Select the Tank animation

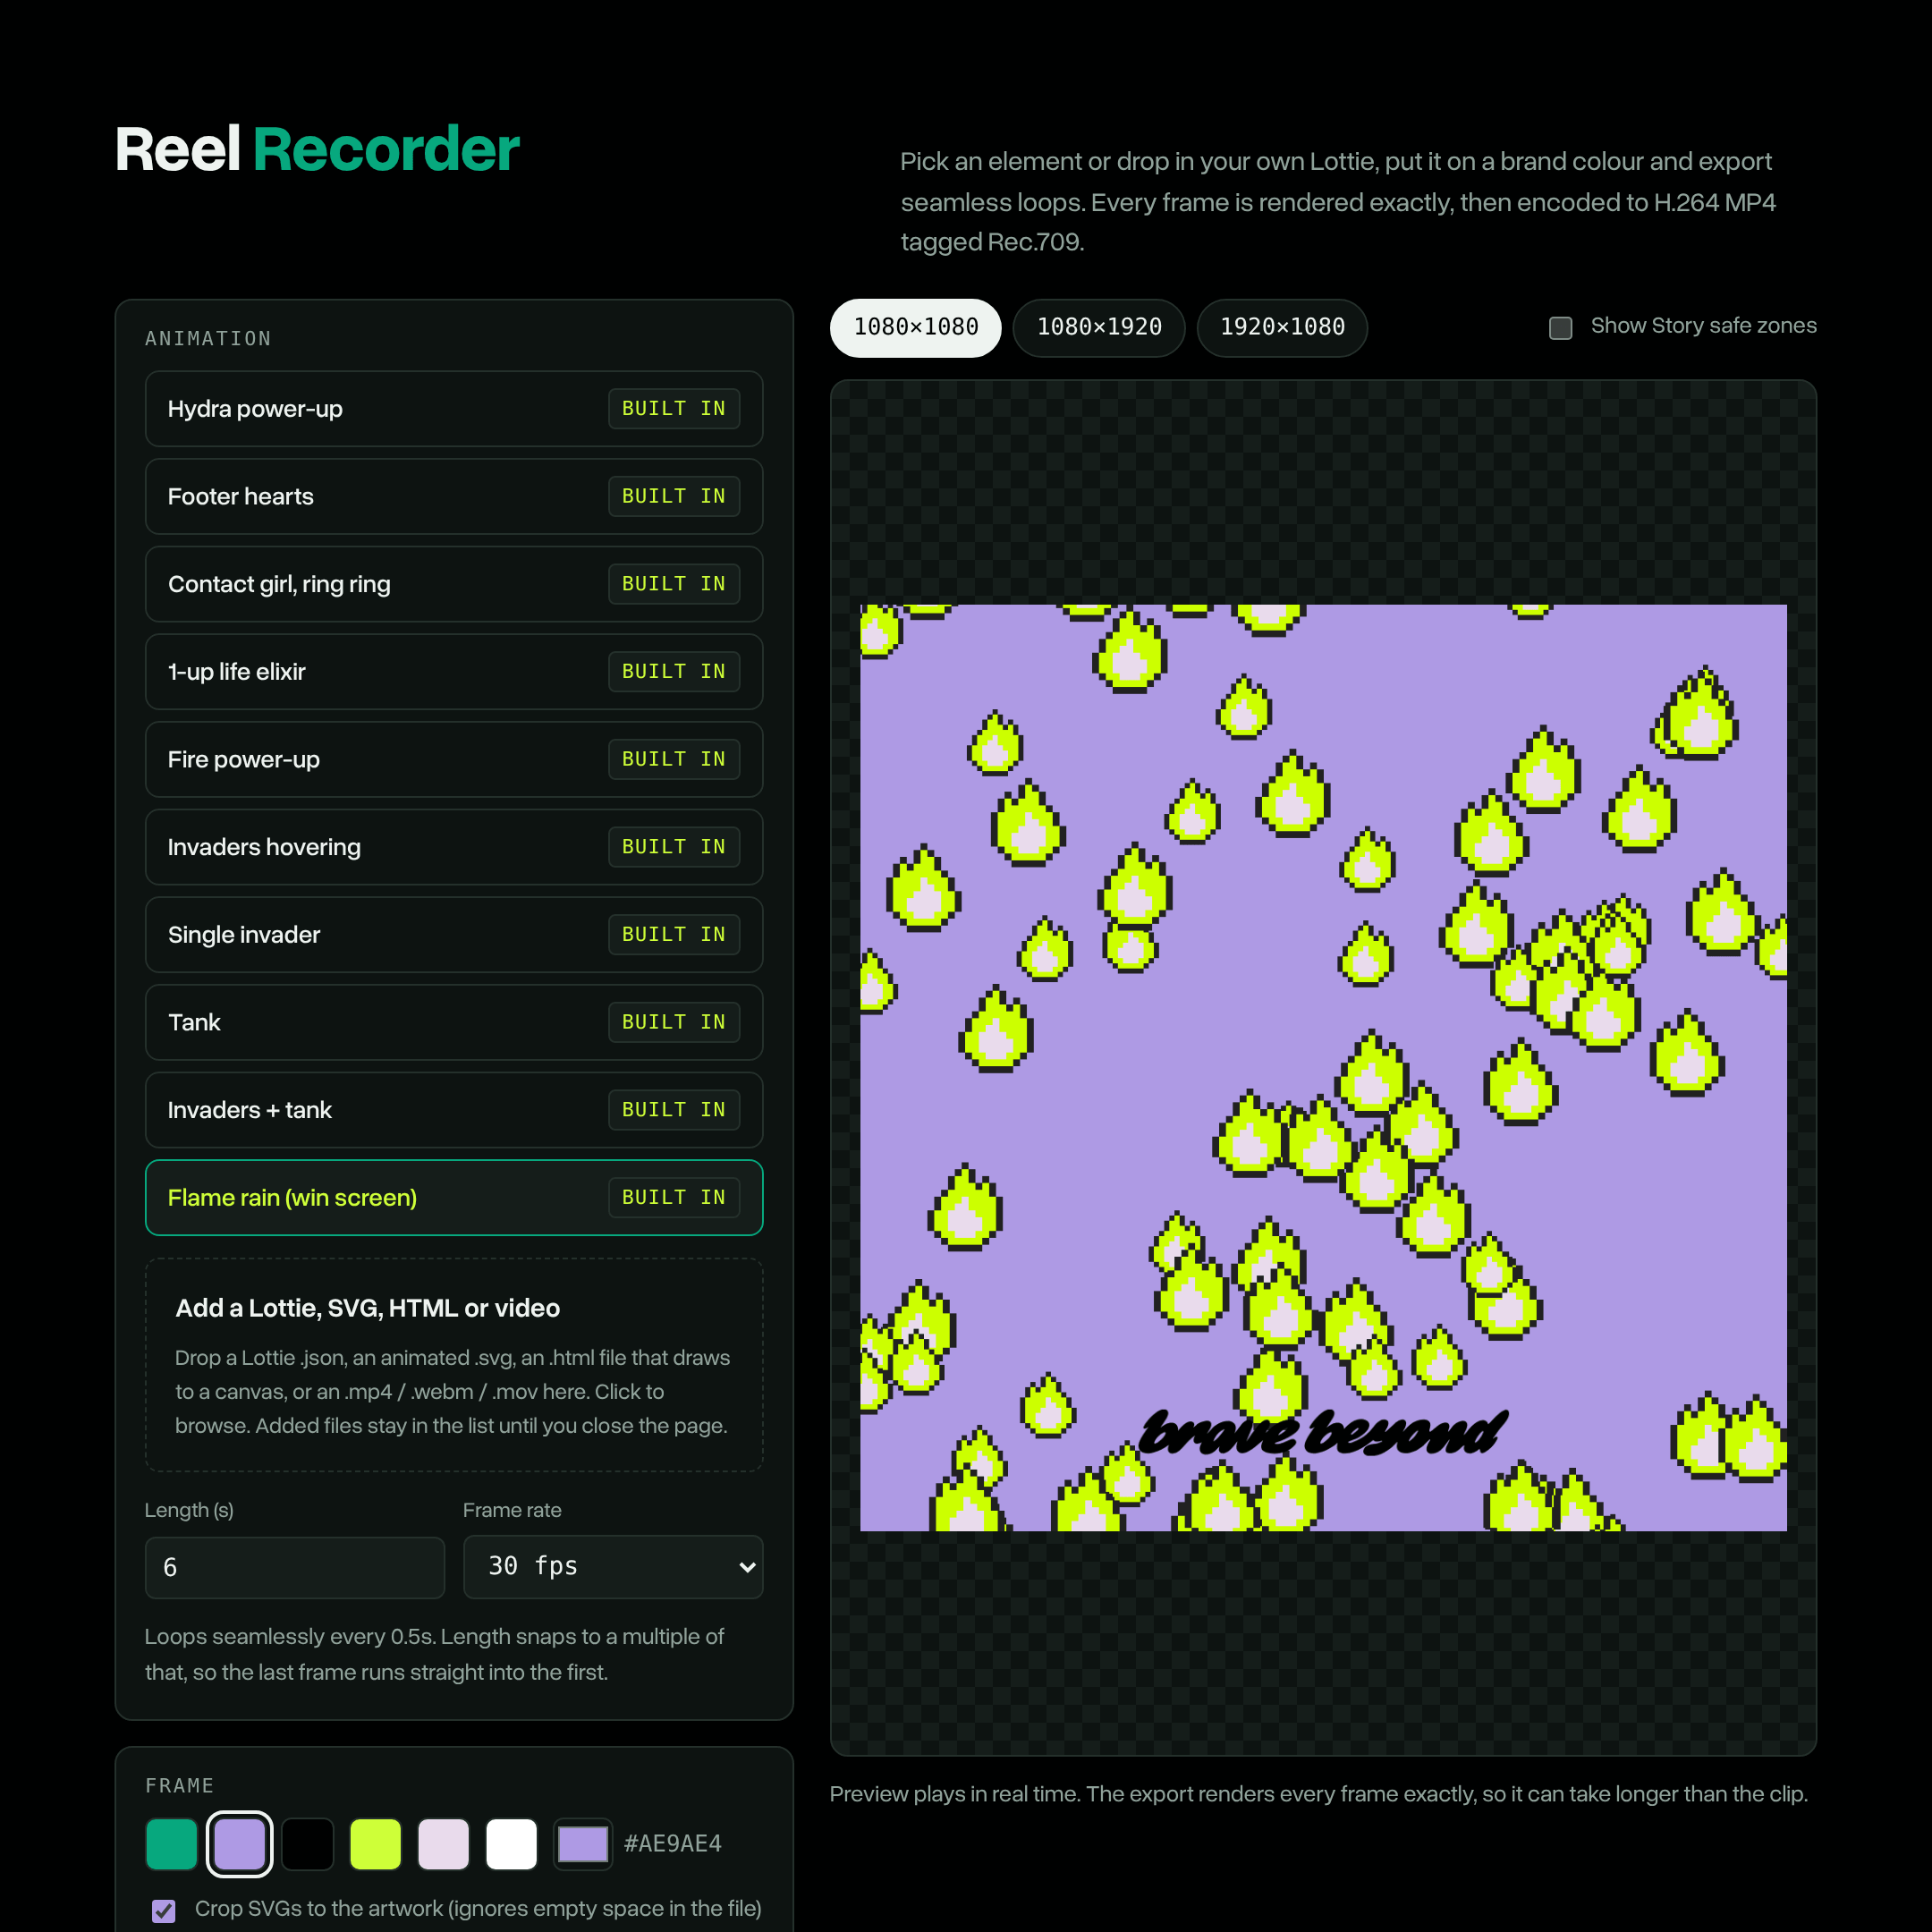[454, 1023]
